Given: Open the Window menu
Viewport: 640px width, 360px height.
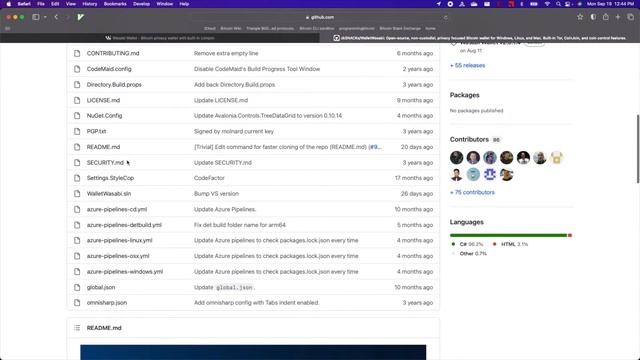Looking at the screenshot, I should point(165,4).
